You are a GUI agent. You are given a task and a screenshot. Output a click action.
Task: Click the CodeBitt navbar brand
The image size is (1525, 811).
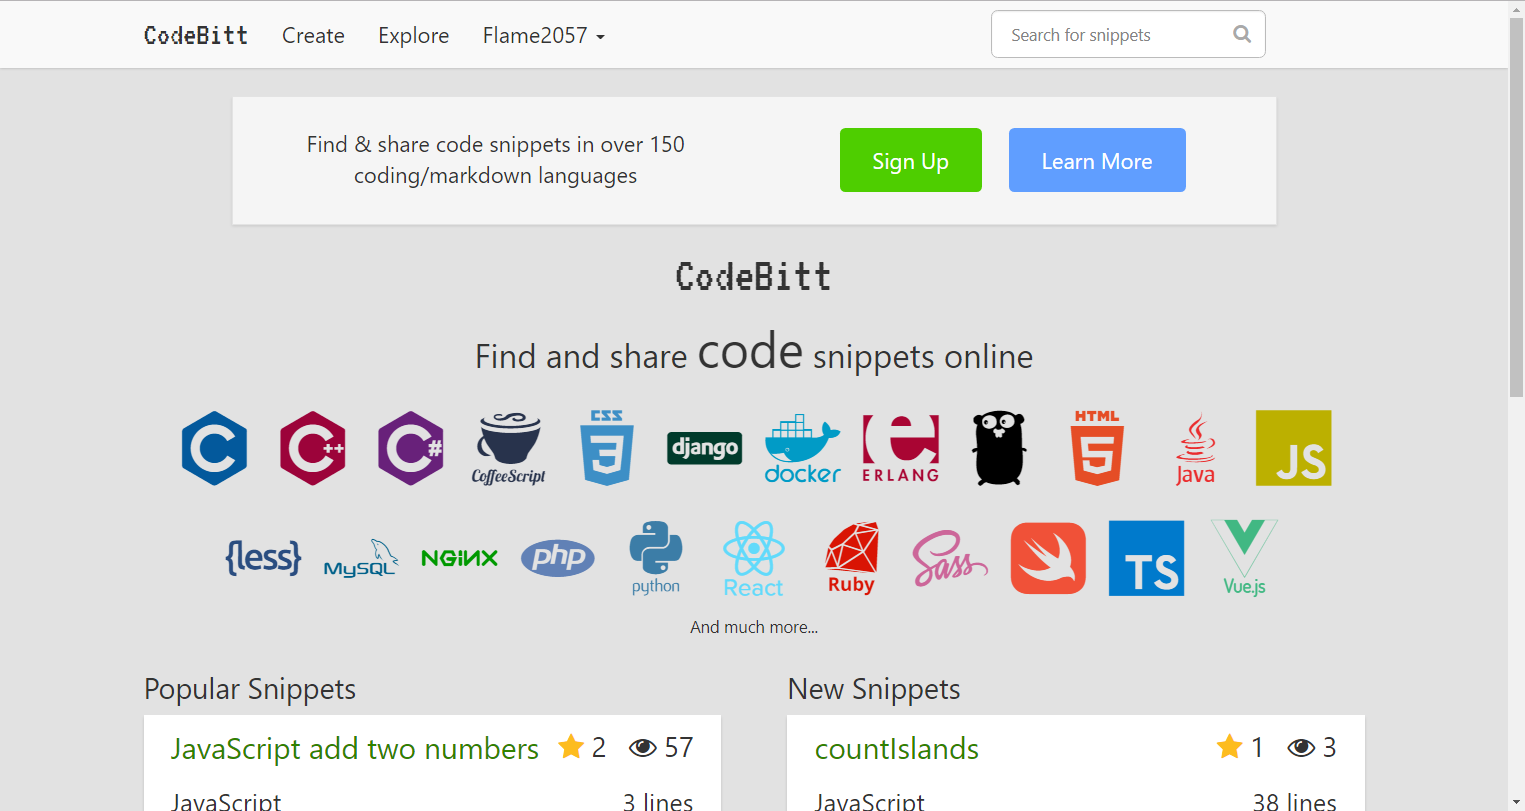click(196, 35)
